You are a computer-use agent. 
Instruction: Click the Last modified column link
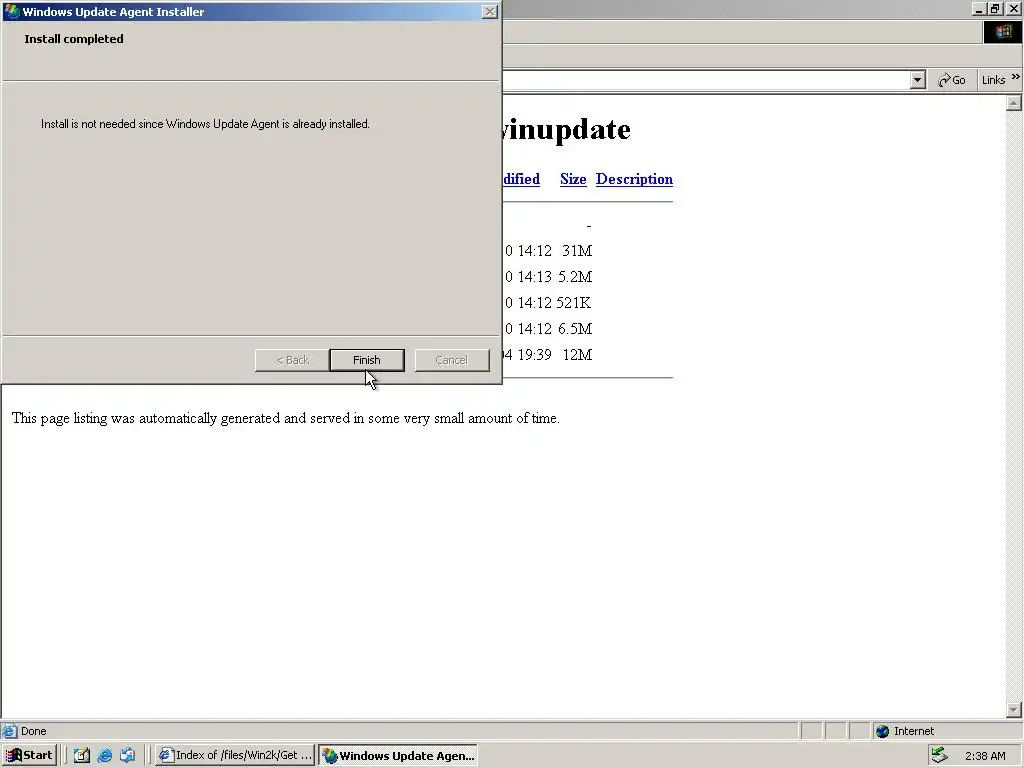521,179
